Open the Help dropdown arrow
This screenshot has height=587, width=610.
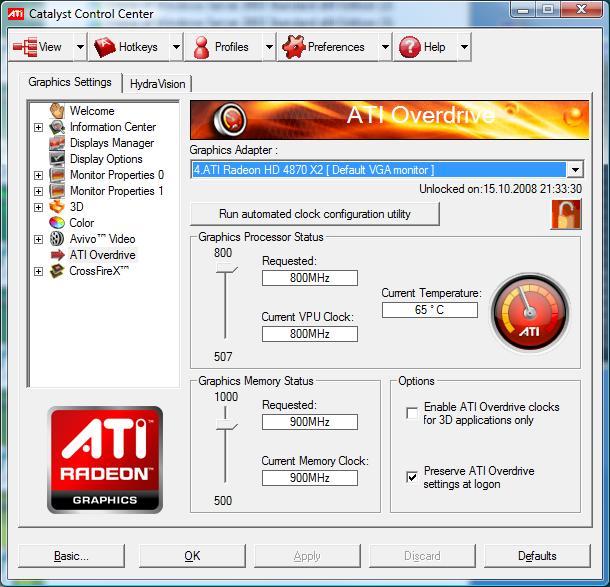click(x=464, y=47)
